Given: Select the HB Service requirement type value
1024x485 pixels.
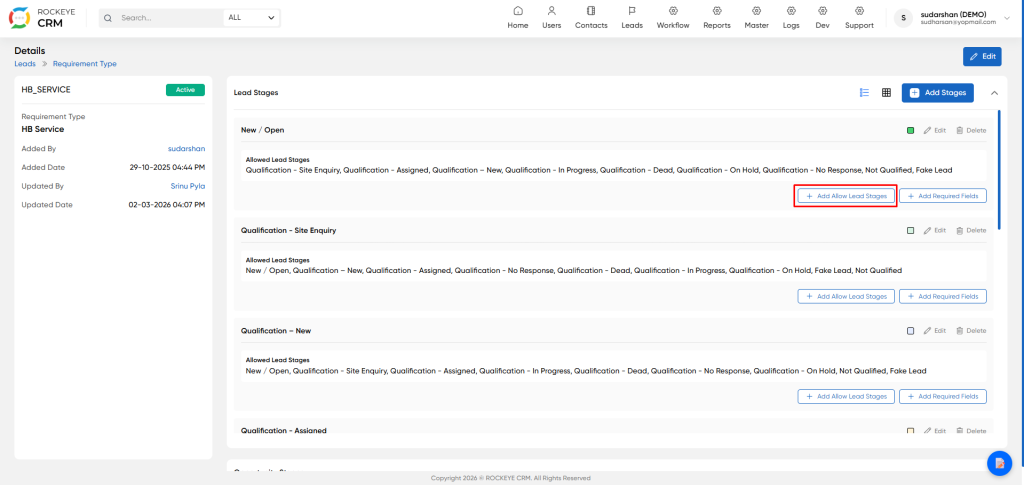Looking at the screenshot, I should (x=42, y=129).
